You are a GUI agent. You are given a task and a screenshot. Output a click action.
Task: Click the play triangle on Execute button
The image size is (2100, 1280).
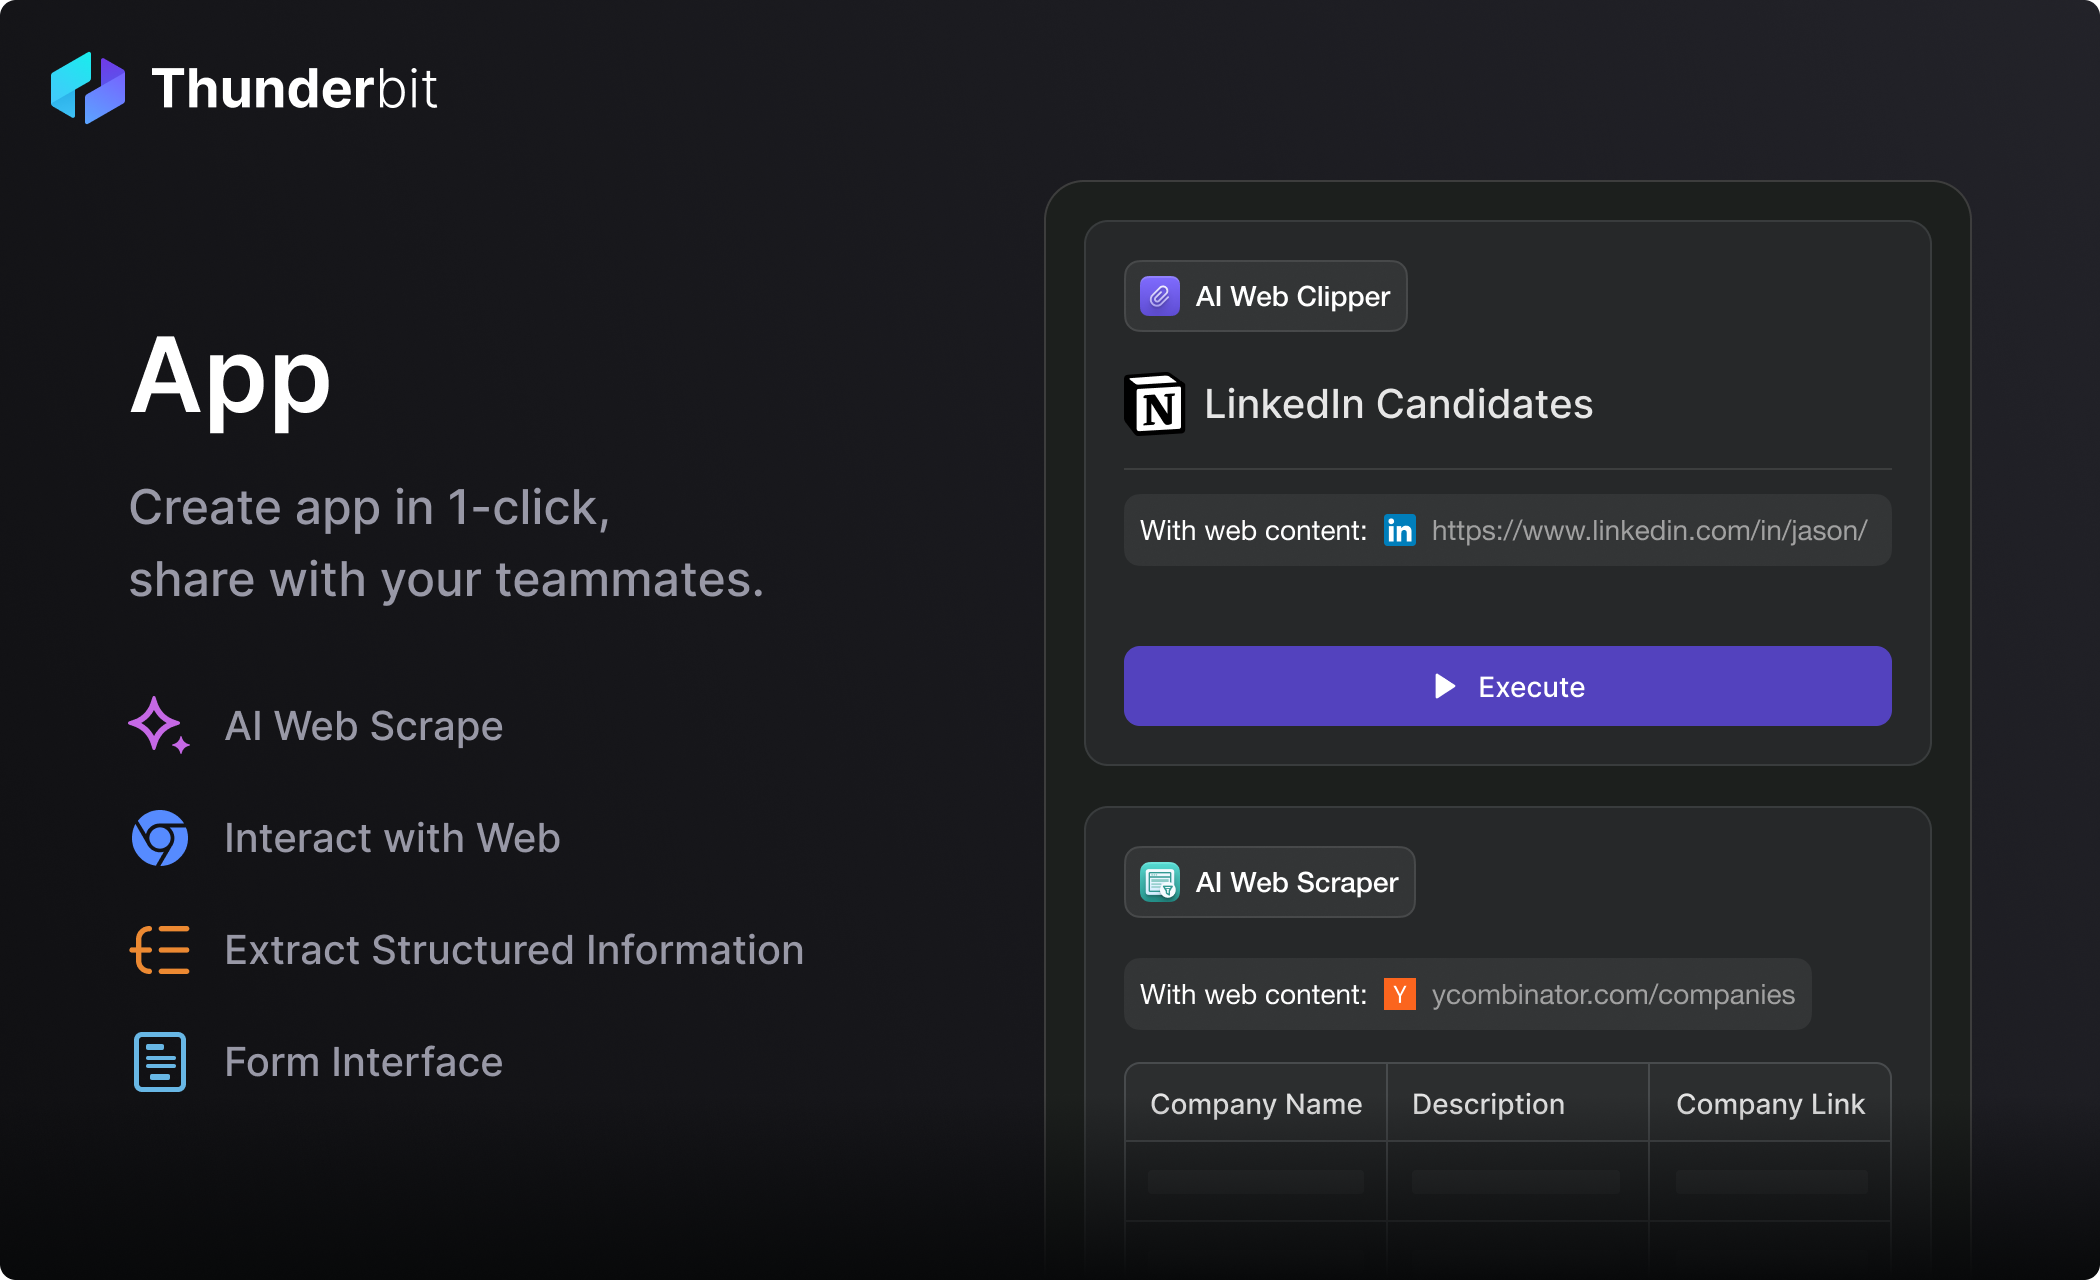(x=1444, y=686)
